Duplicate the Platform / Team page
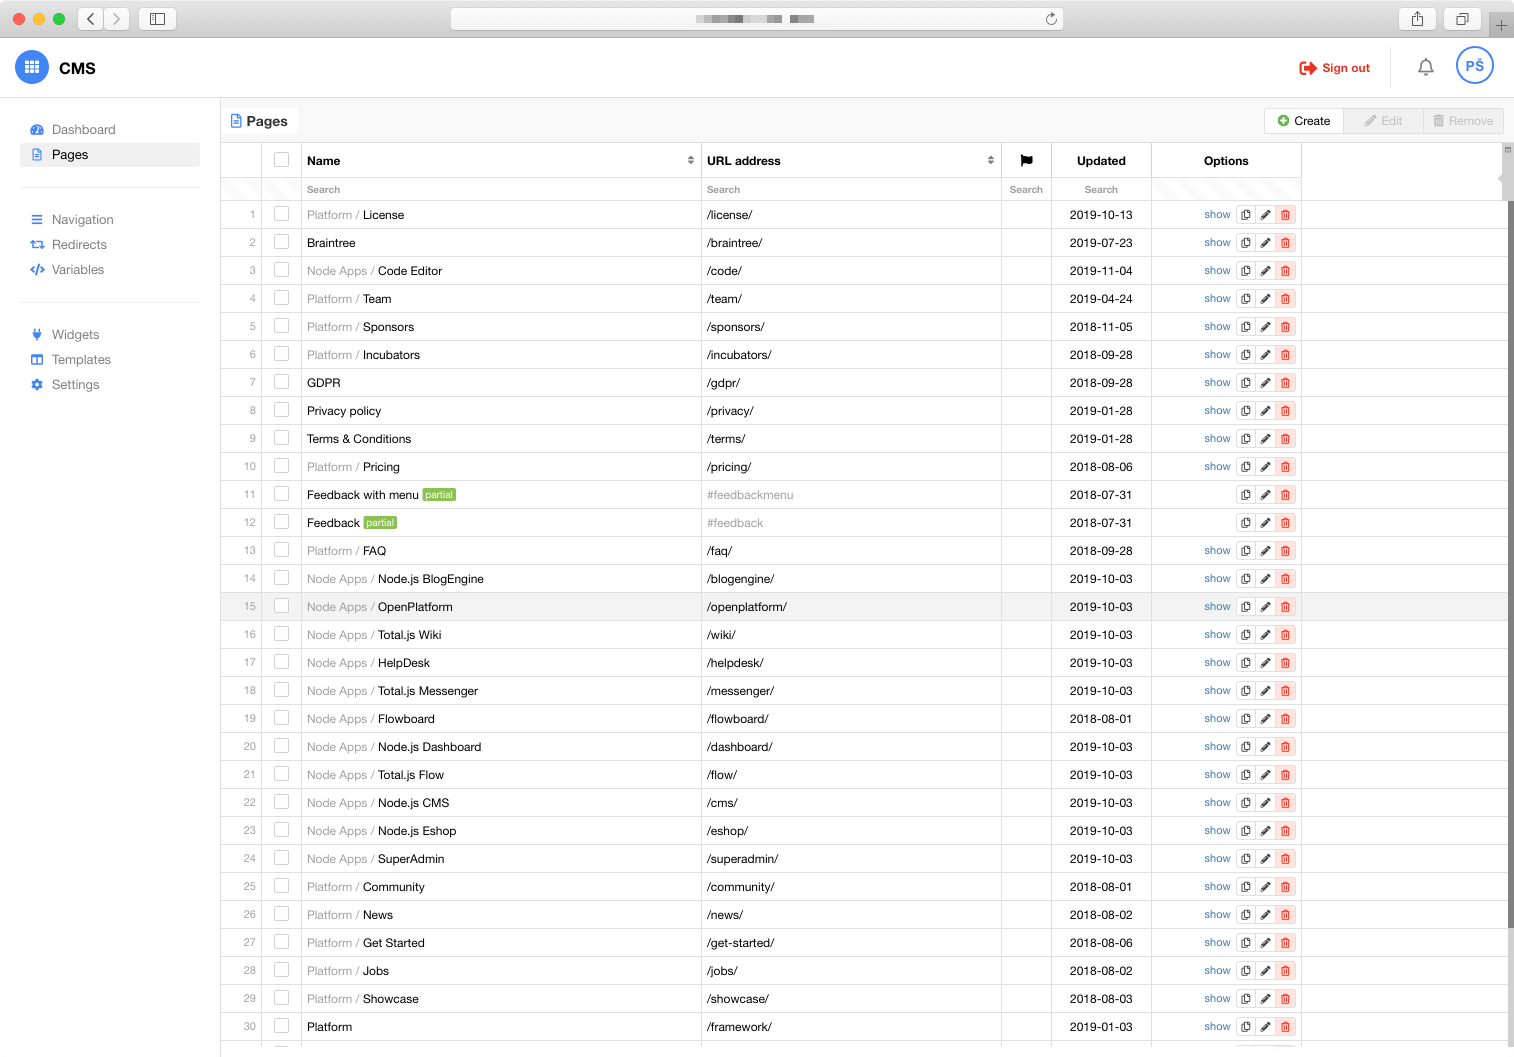The image size is (1514, 1057). pyautogui.click(x=1246, y=299)
